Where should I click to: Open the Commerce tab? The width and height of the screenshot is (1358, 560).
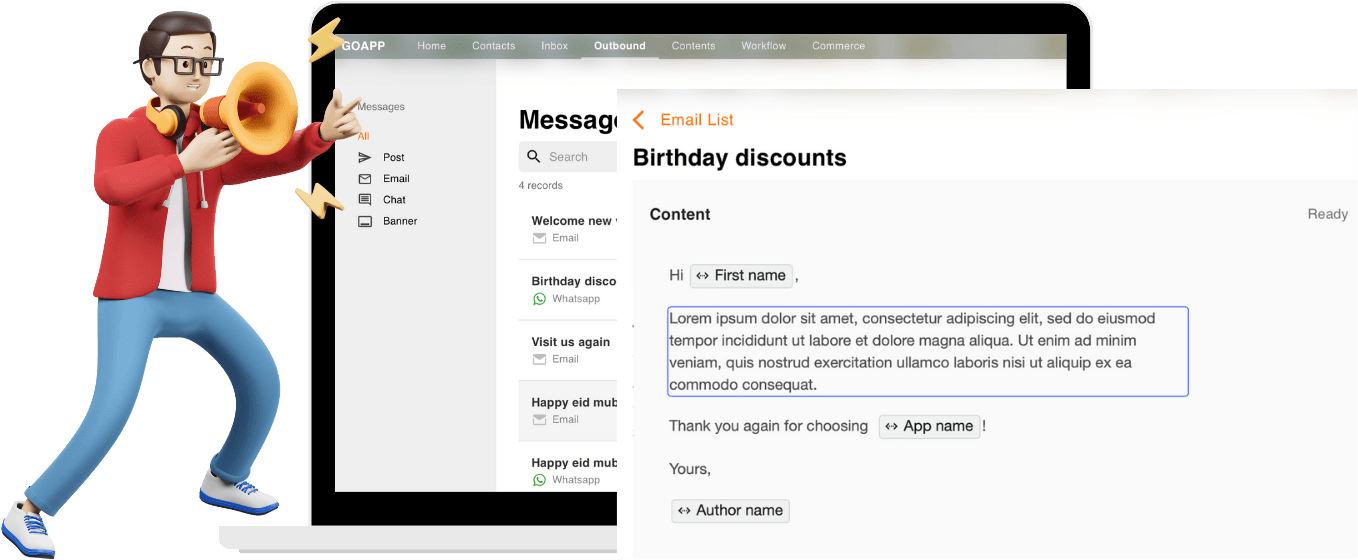pyautogui.click(x=839, y=46)
